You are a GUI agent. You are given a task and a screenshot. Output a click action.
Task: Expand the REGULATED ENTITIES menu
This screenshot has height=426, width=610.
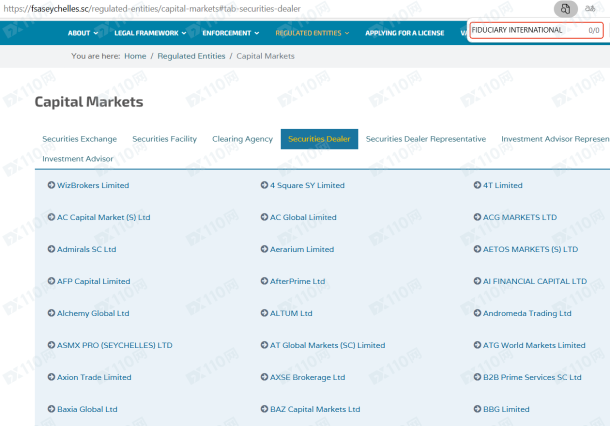coord(312,33)
